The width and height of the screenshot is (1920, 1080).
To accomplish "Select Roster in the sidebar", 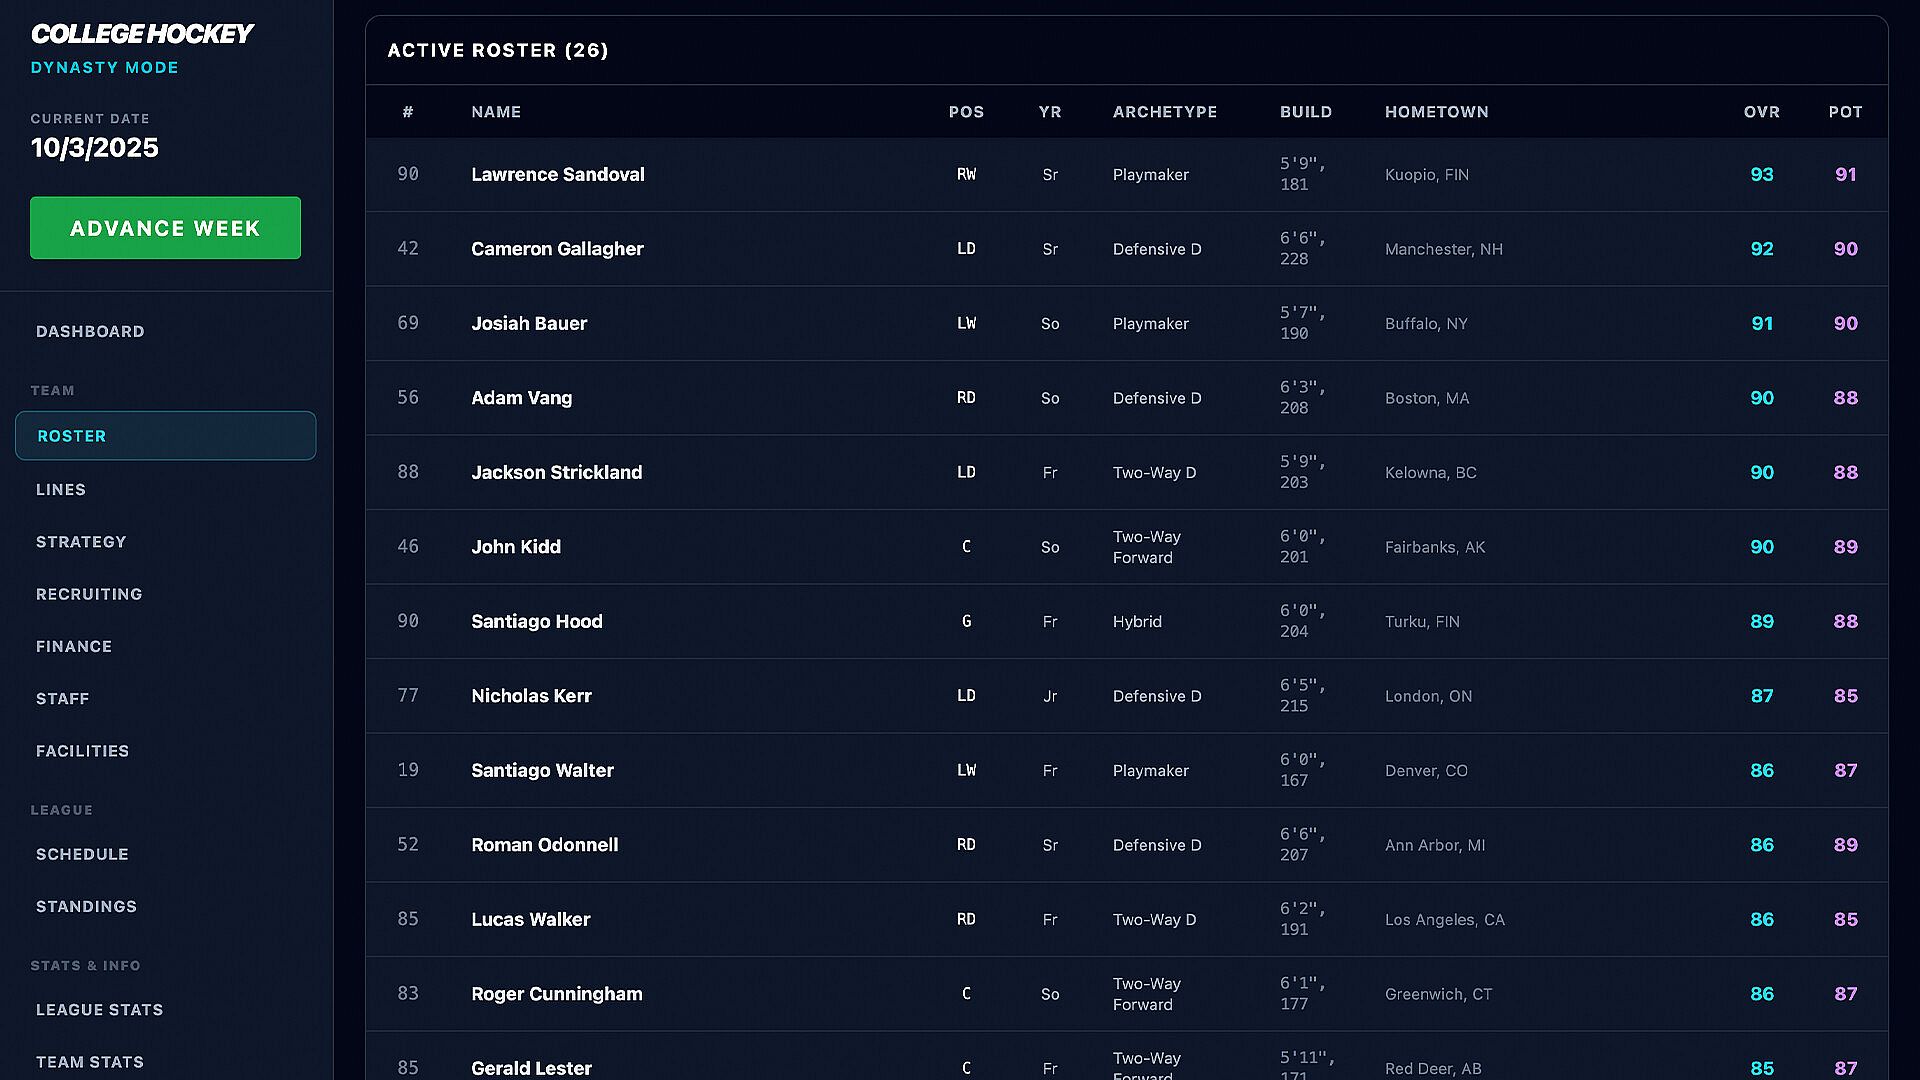I will (165, 436).
